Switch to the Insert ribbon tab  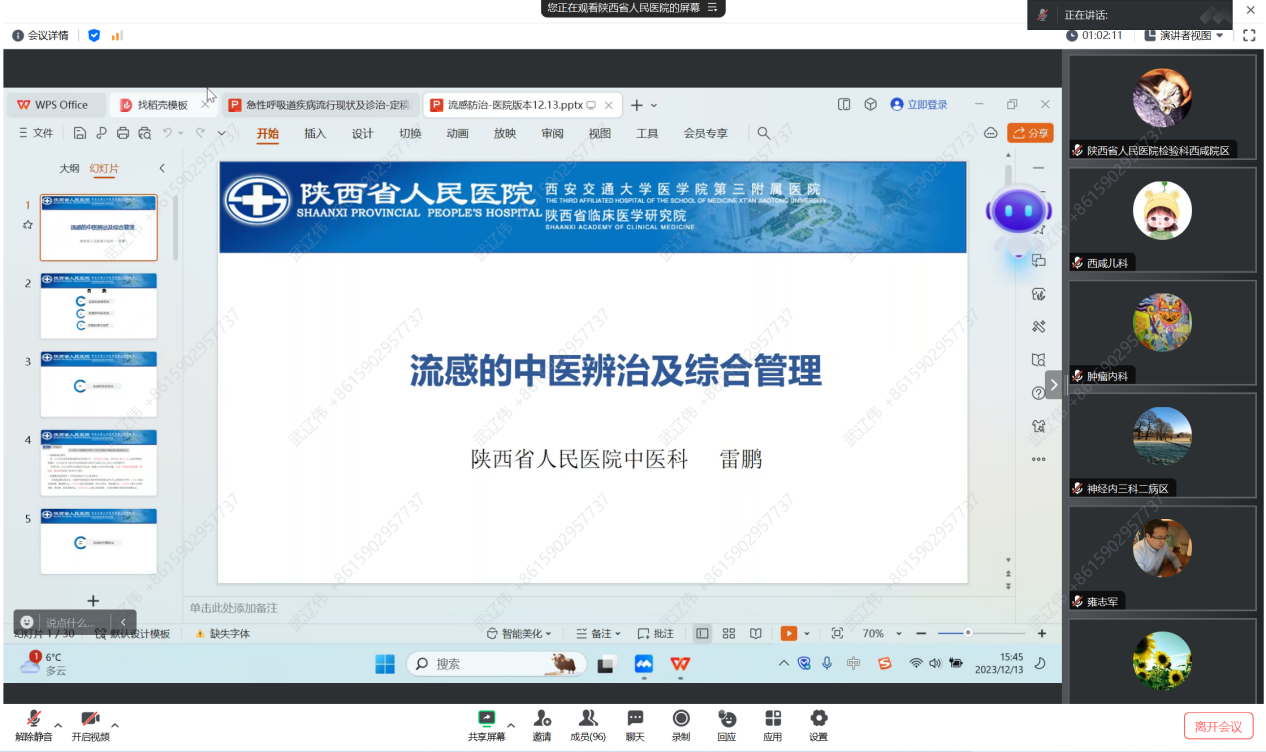[x=315, y=133]
